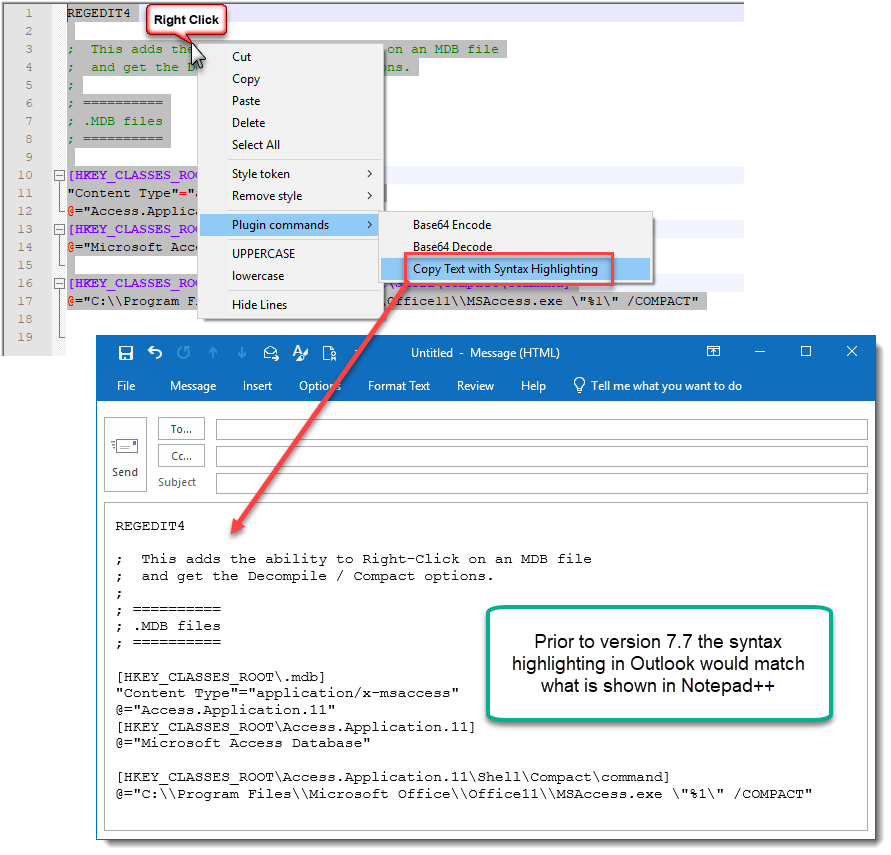
Task: Click into the To recipients field
Action: tap(542, 429)
